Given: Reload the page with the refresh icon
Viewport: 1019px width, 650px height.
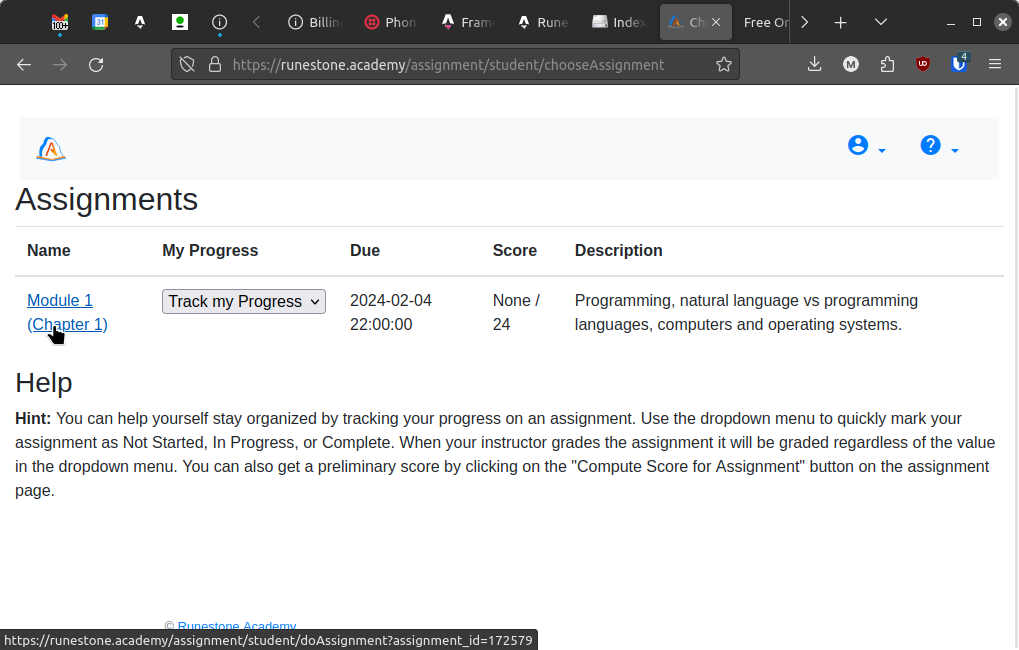Looking at the screenshot, I should [96, 64].
